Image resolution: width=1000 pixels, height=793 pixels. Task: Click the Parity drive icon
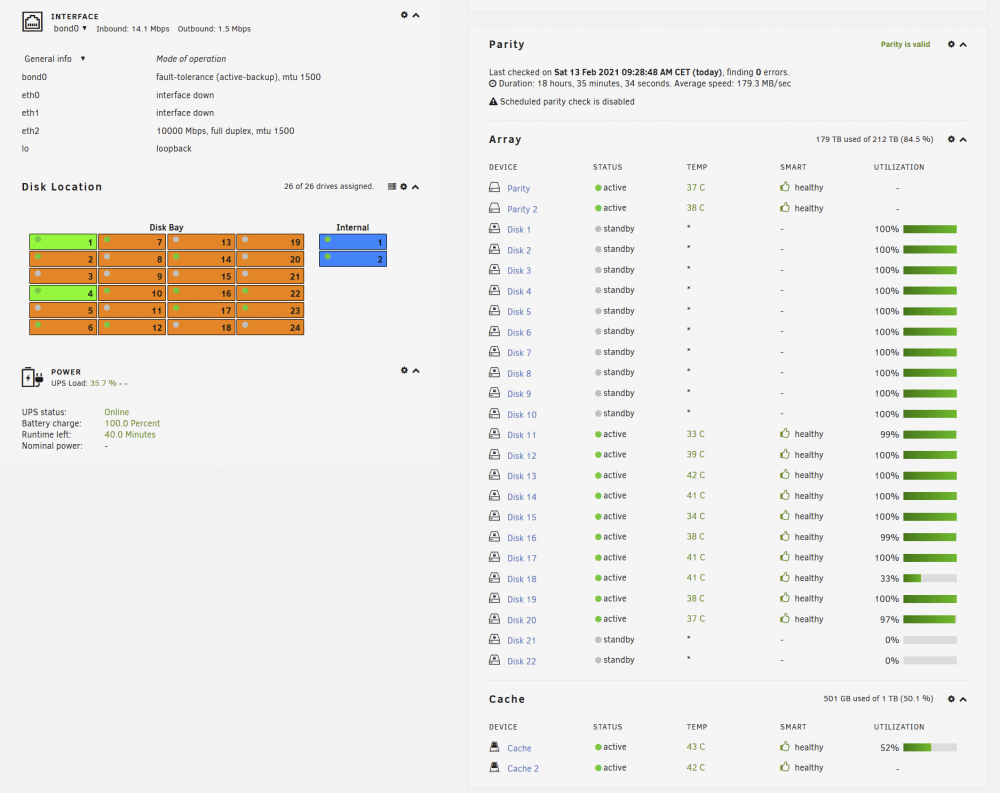click(494, 187)
